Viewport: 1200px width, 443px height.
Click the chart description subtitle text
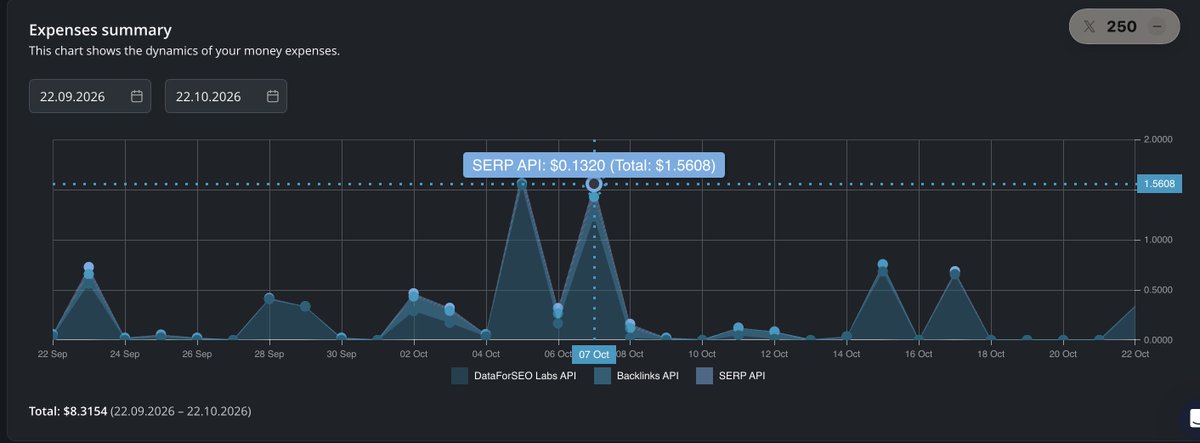click(184, 51)
